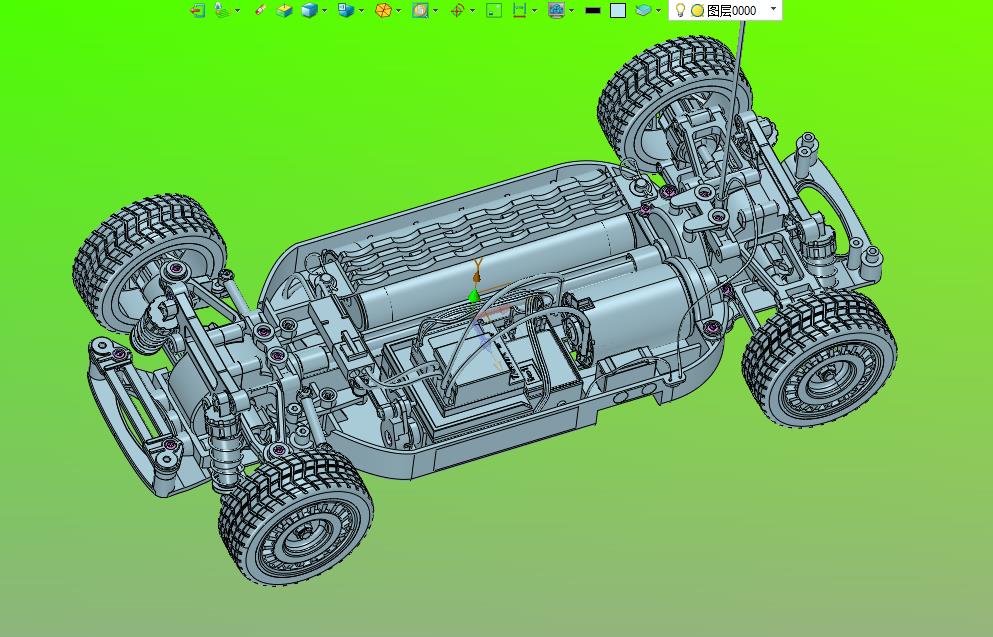This screenshot has height=637, width=993.
Task: Open the shaded cube dropdown arrow
Action: pos(324,10)
